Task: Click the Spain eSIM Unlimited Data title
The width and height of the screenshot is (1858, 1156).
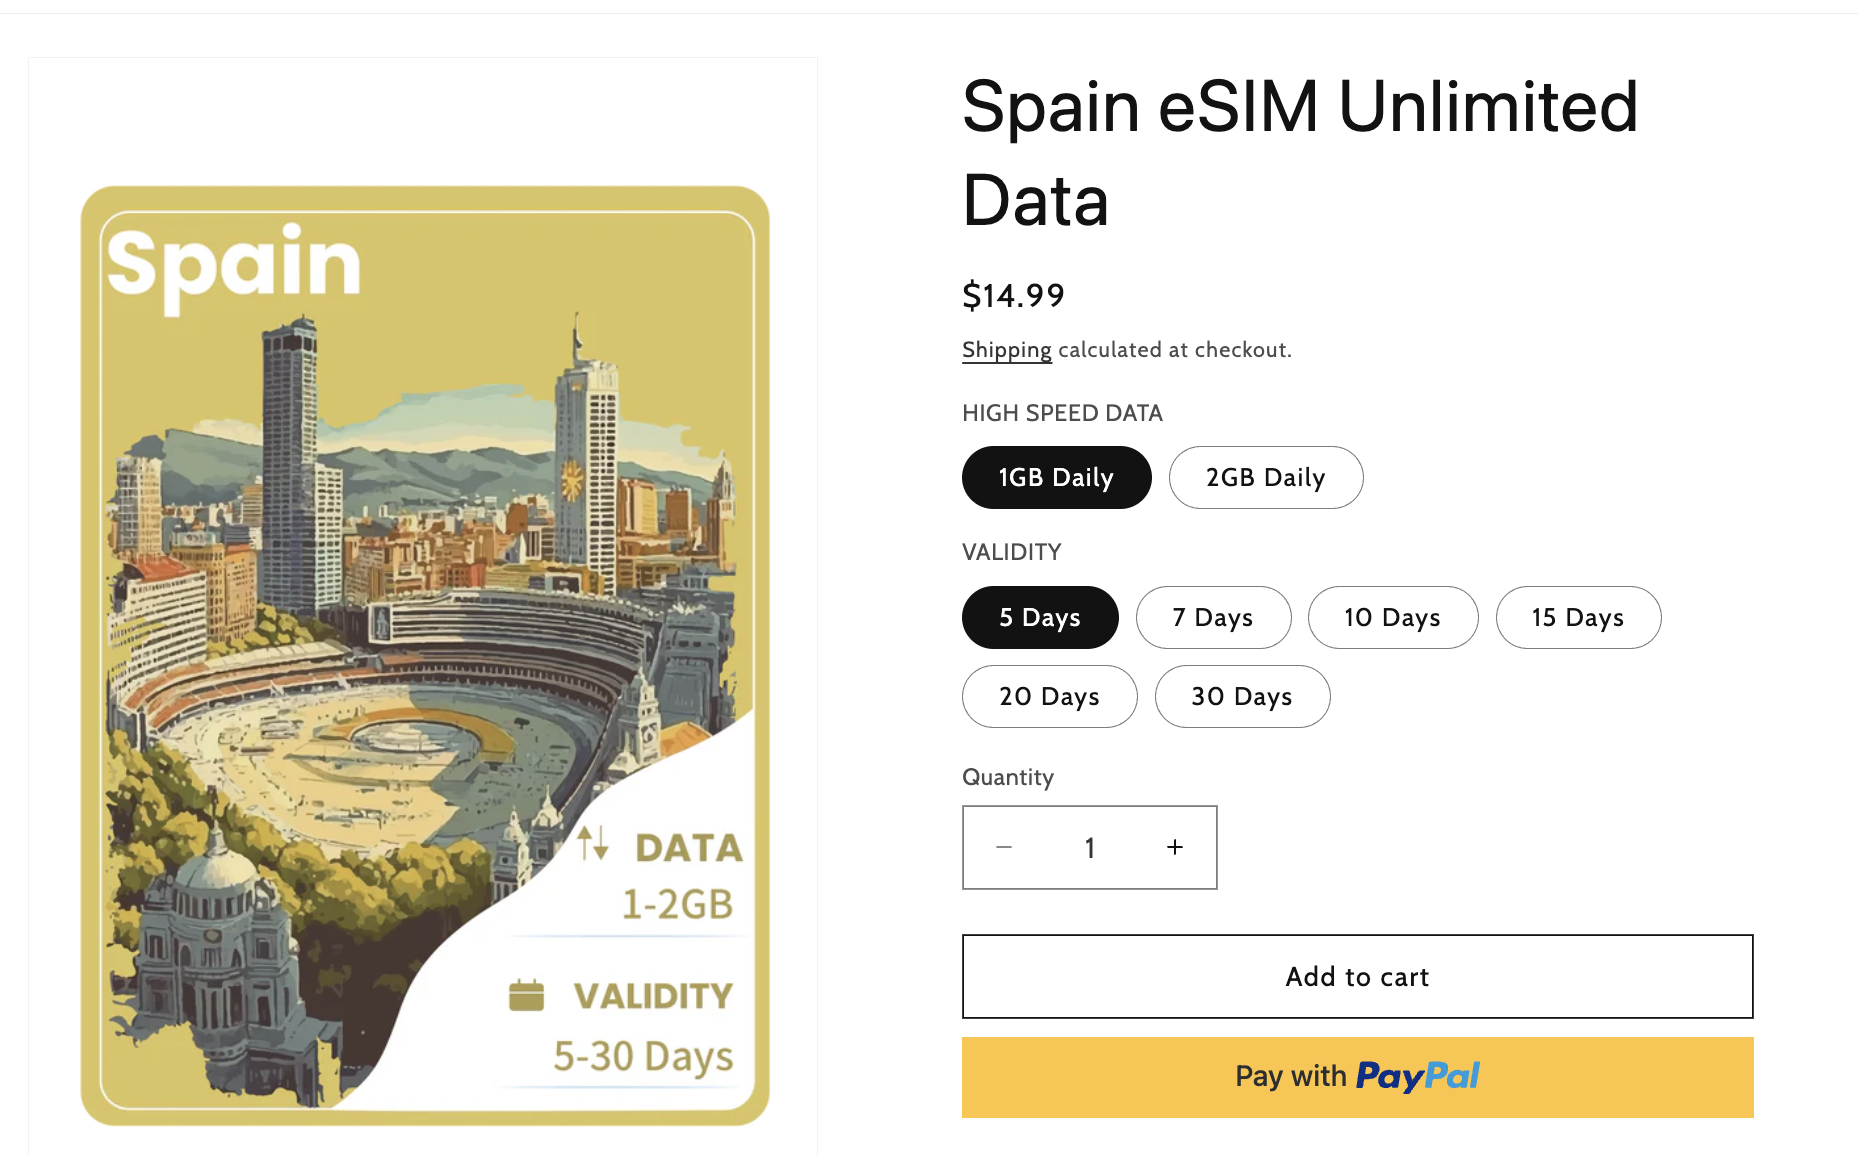Action: point(1299,153)
